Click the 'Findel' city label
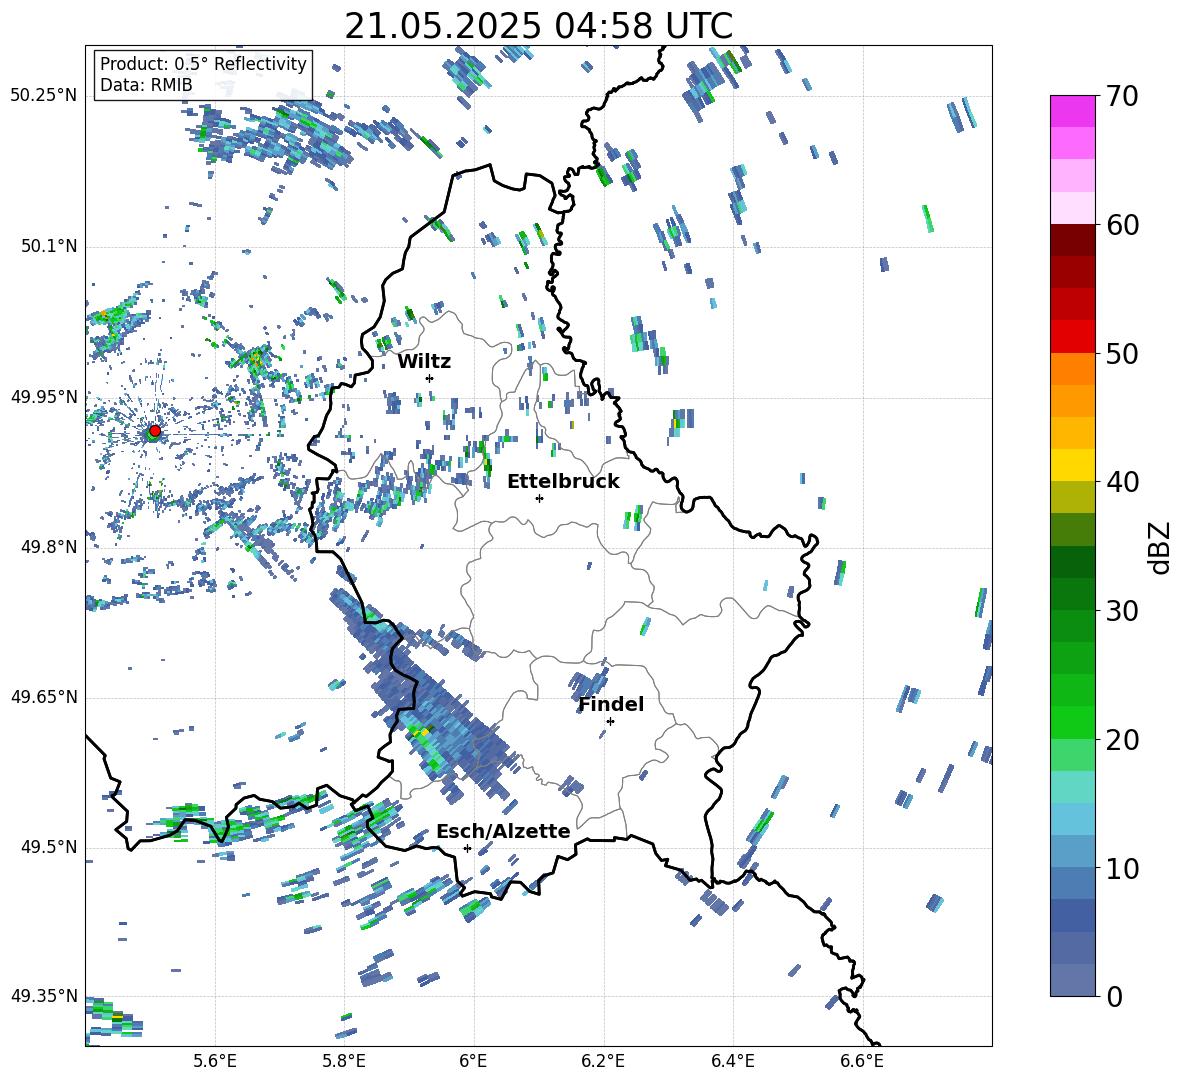The height and width of the screenshot is (1081, 1184). 611,704
